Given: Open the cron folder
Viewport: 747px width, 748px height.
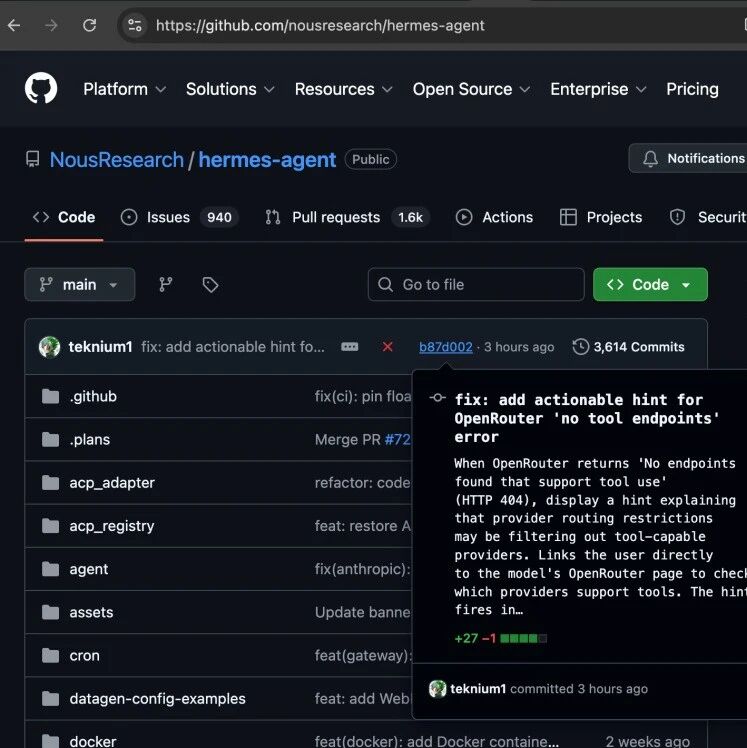Looking at the screenshot, I should click(84, 655).
